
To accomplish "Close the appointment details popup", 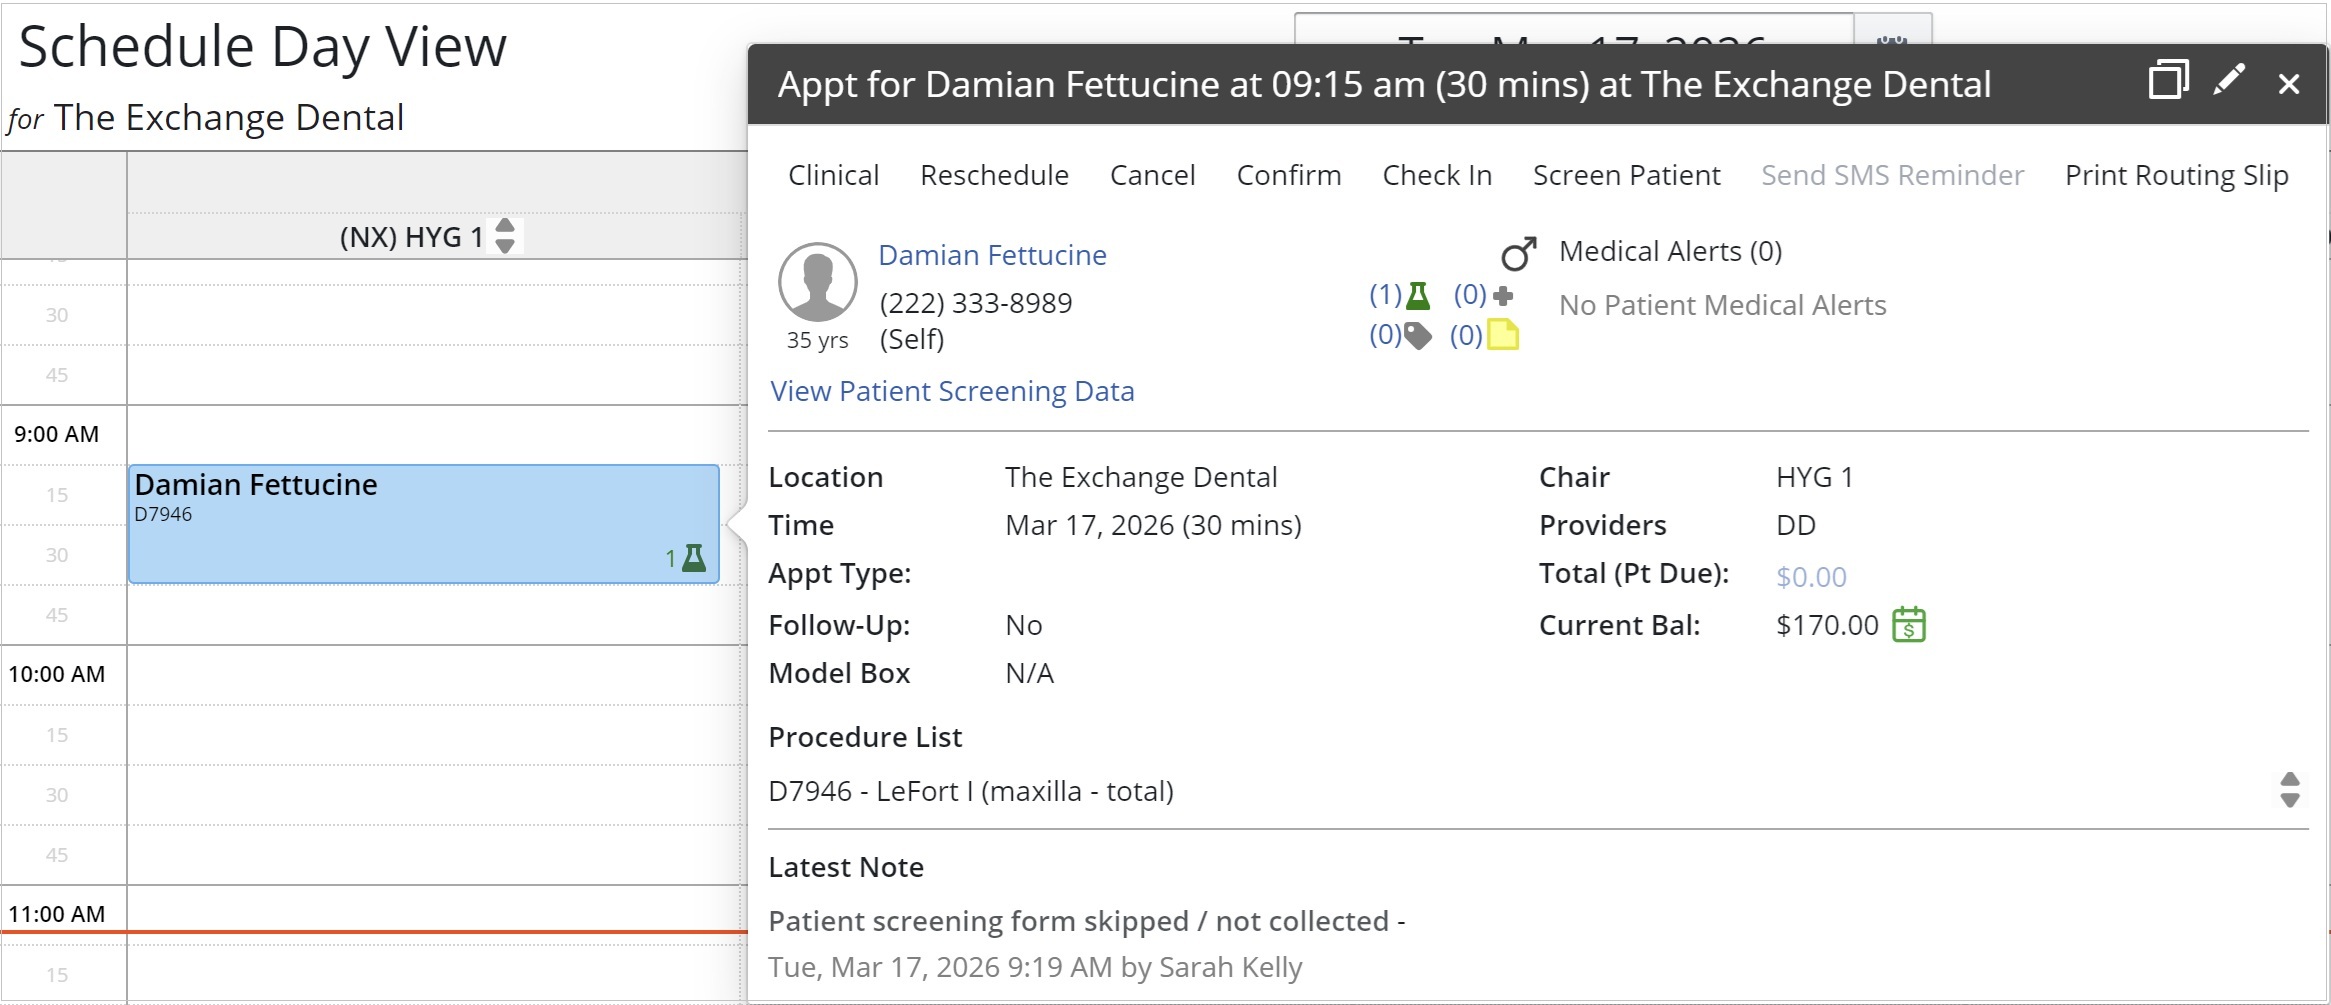I will (x=2289, y=84).
